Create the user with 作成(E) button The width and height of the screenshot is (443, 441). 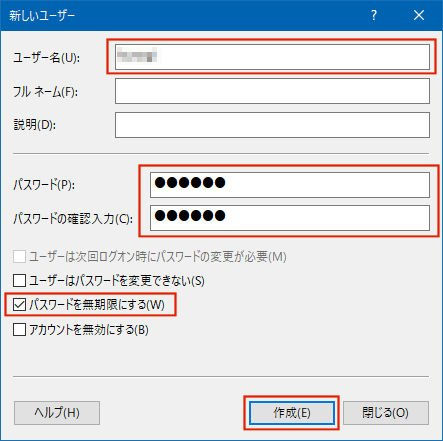click(292, 413)
